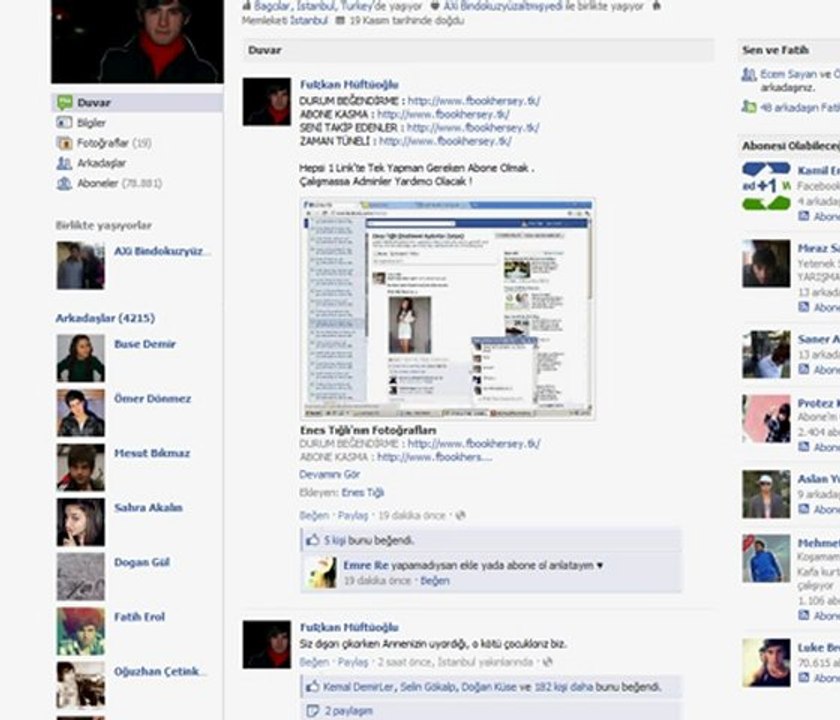
Task: Open Protez suggestion profile photo
Action: point(766,419)
